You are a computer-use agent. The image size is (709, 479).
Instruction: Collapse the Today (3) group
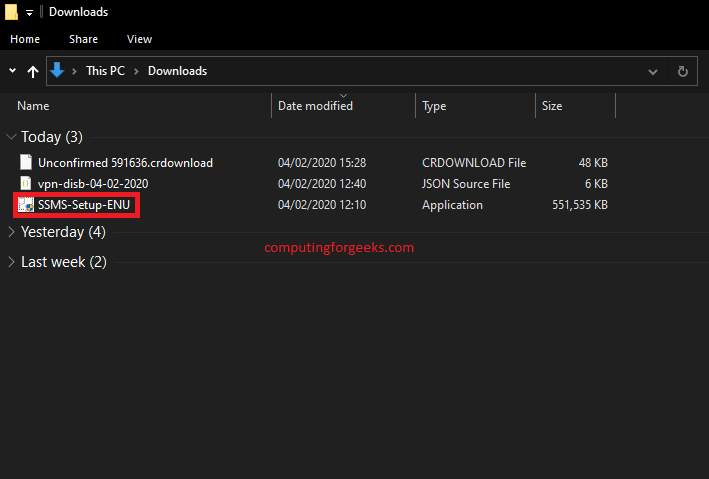tap(12, 136)
